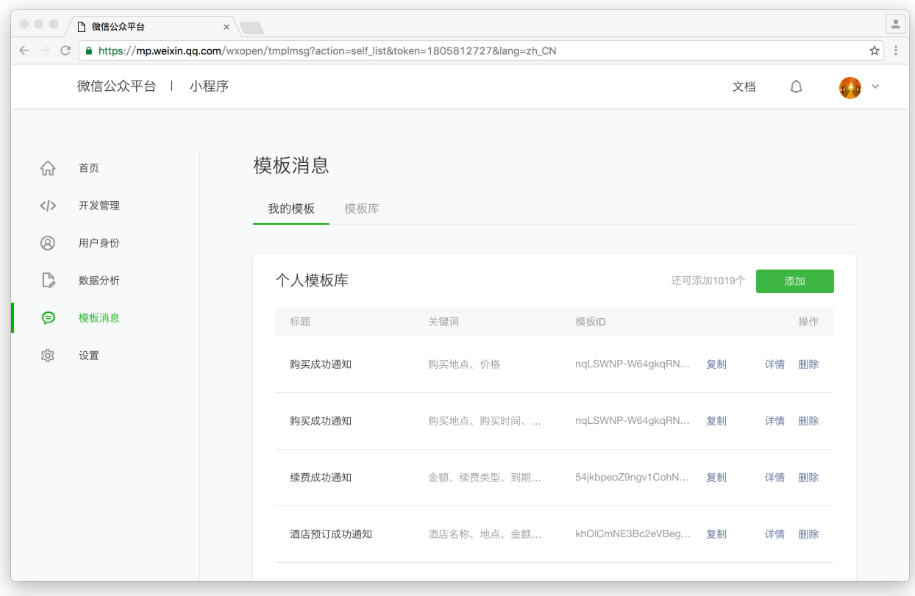Click the user avatar picture
The width and height of the screenshot is (915, 596).
click(850, 88)
